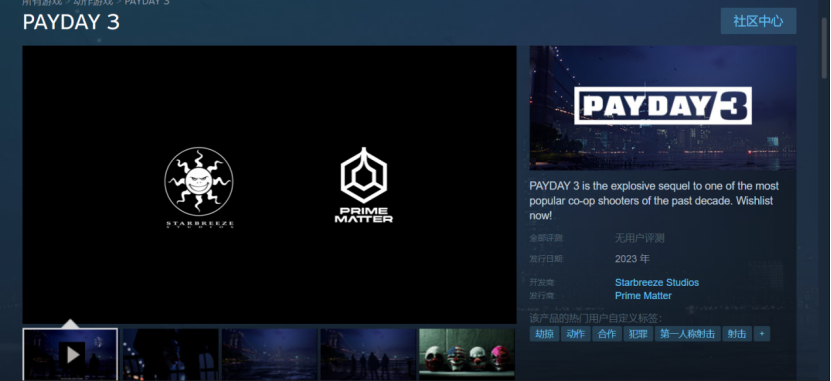The image size is (831, 381).
Task: Click the Starbreeze Studios developer link
Action: click(x=657, y=282)
